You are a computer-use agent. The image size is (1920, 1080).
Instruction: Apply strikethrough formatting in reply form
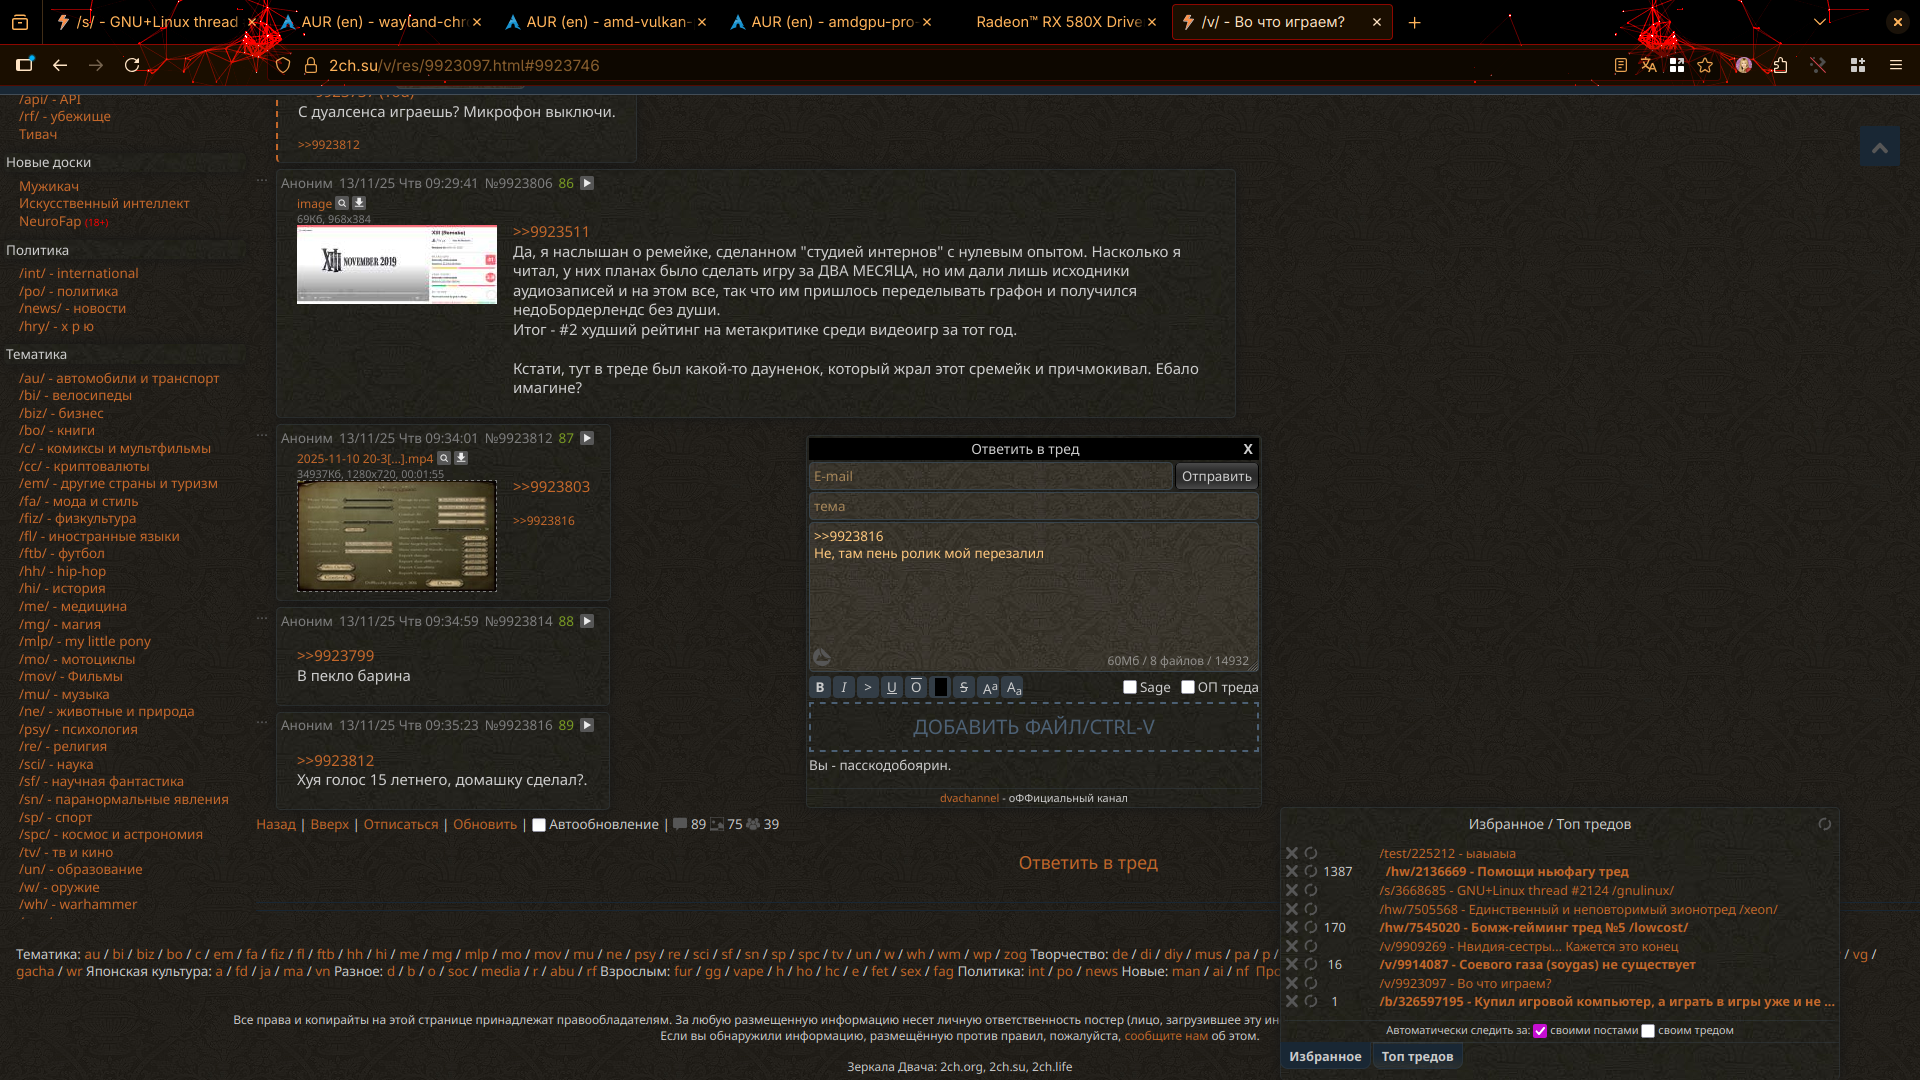(963, 687)
